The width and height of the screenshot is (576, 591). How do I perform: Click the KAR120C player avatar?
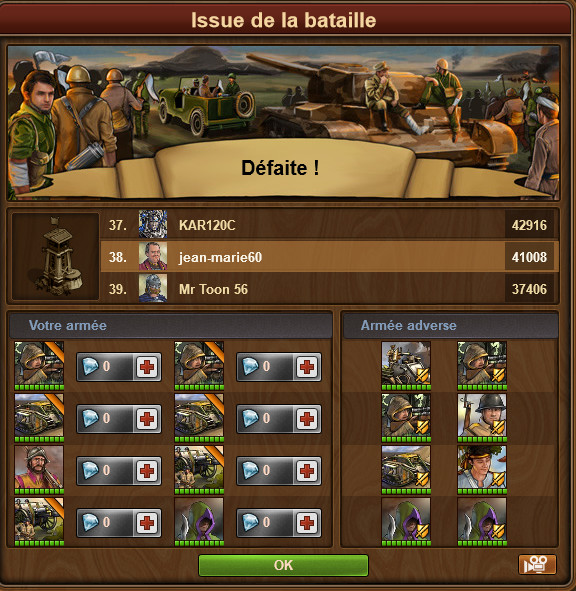click(153, 224)
